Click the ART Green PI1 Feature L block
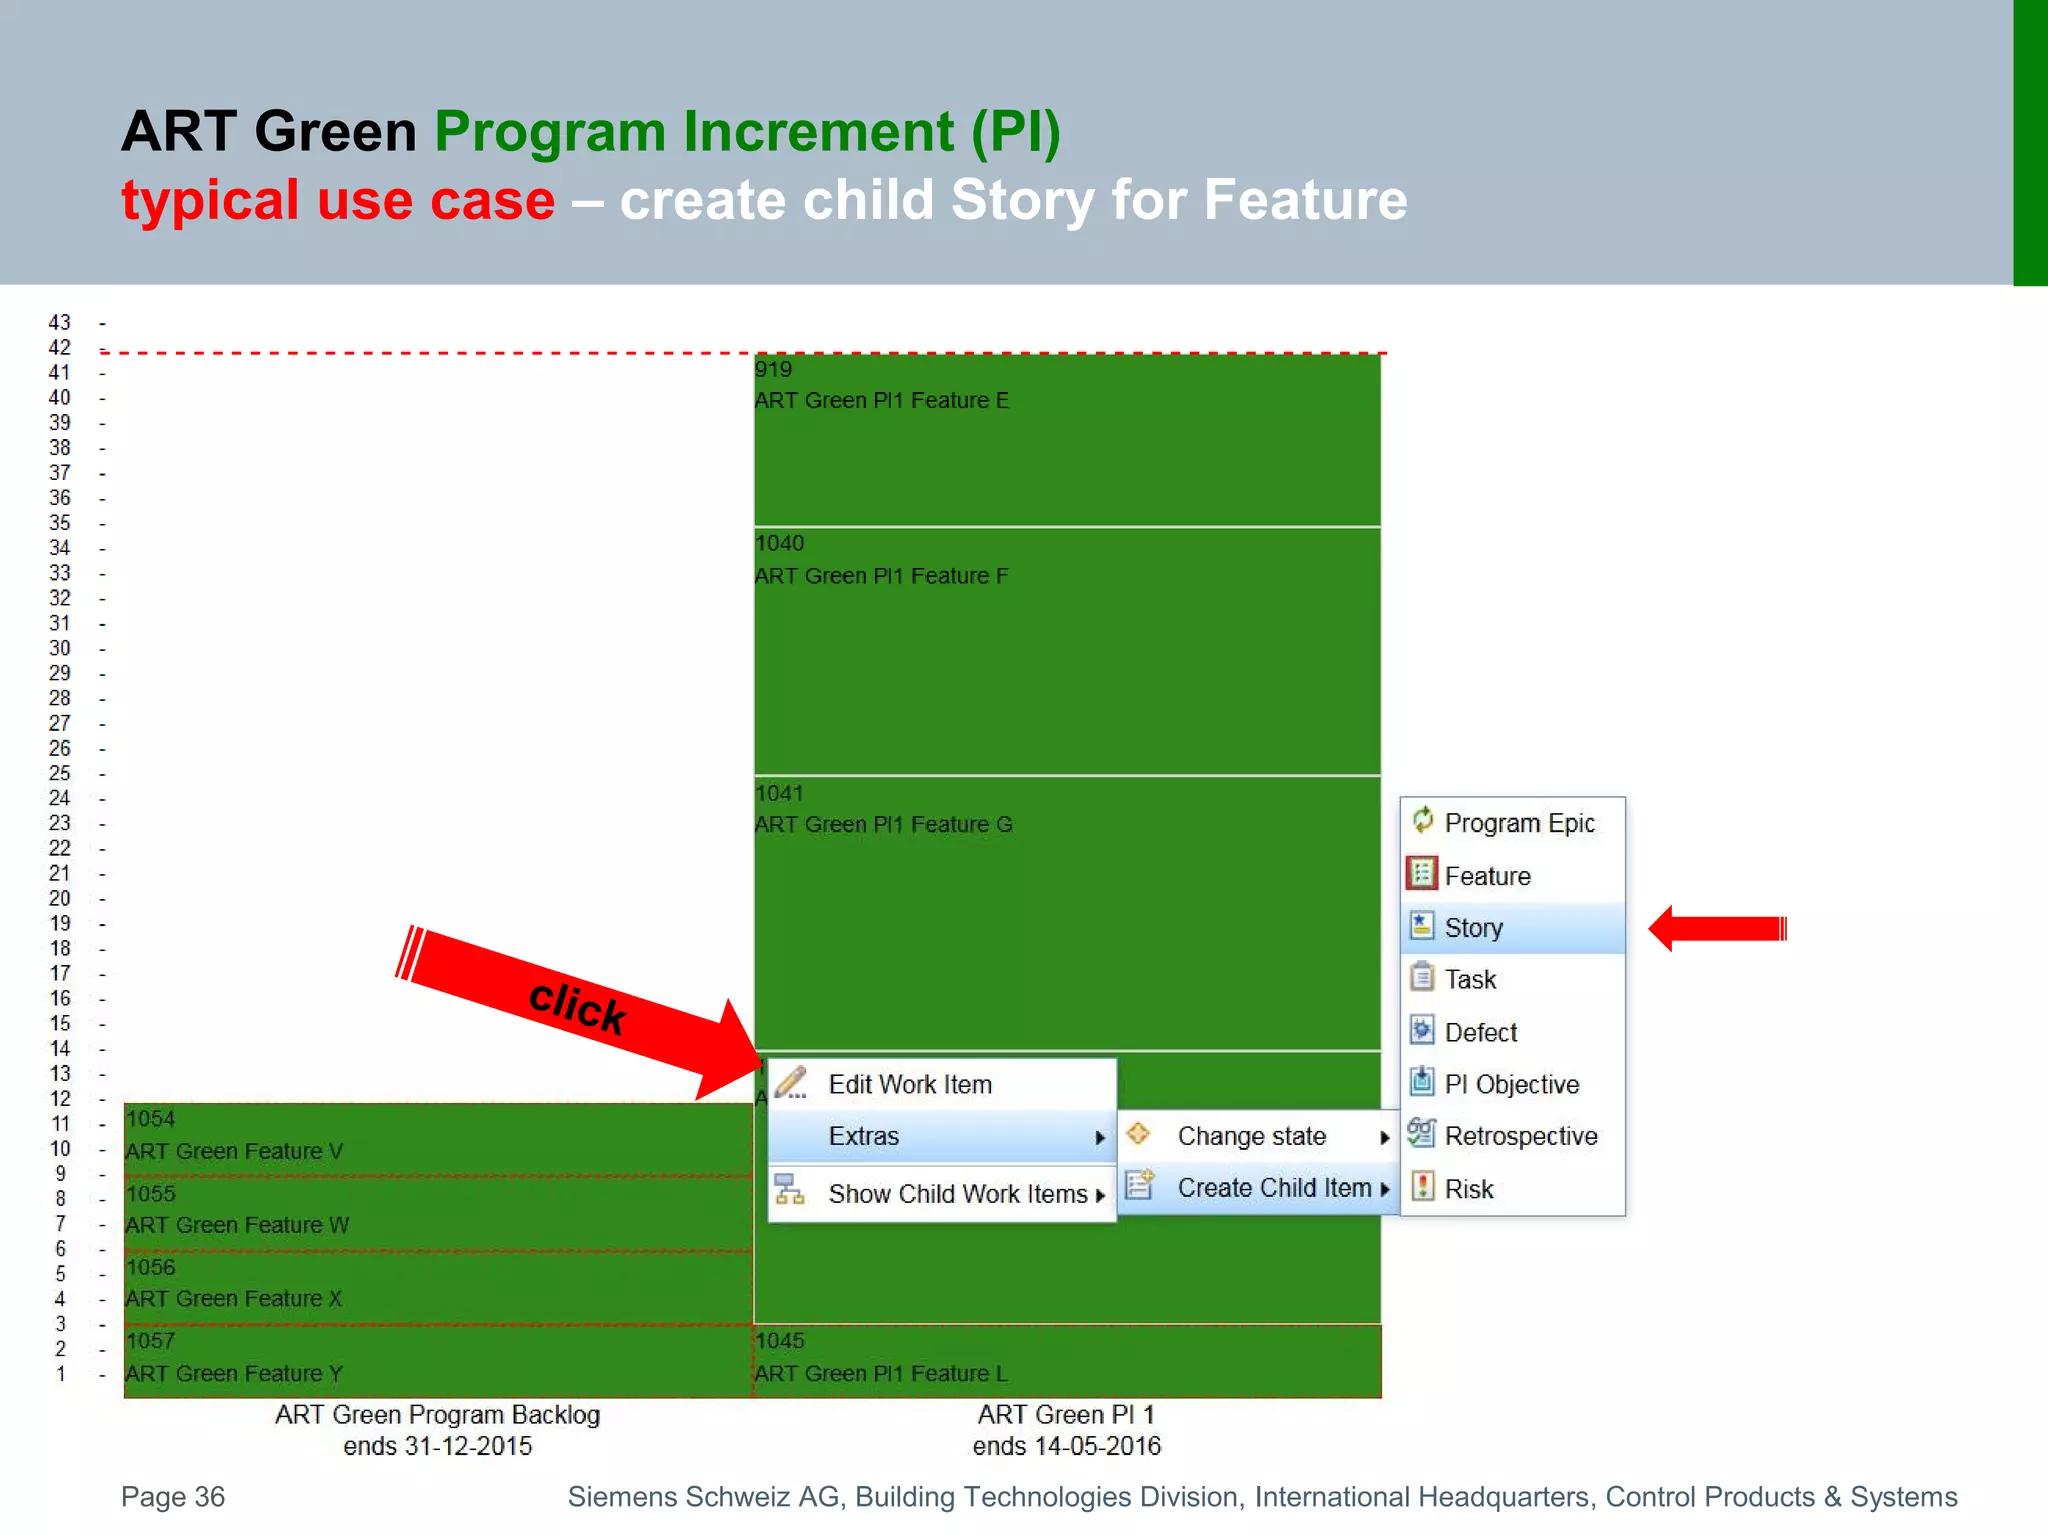 [x=1066, y=1360]
